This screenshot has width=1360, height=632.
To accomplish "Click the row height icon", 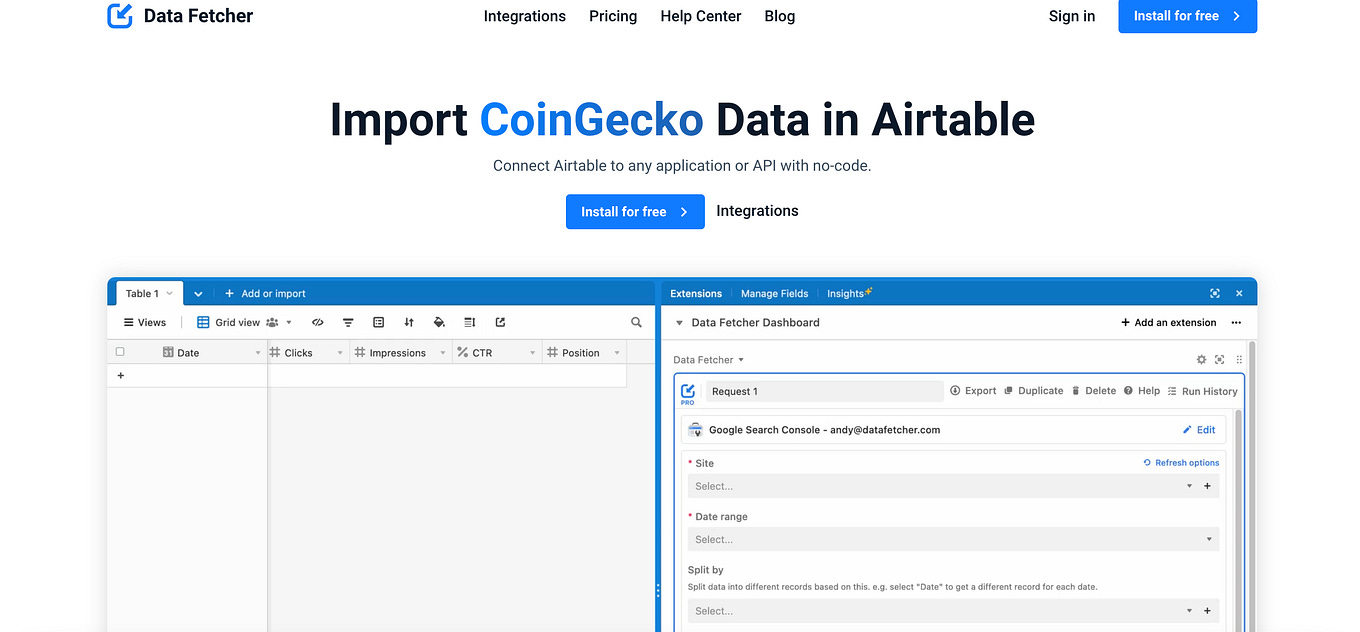I will pyautogui.click(x=470, y=323).
